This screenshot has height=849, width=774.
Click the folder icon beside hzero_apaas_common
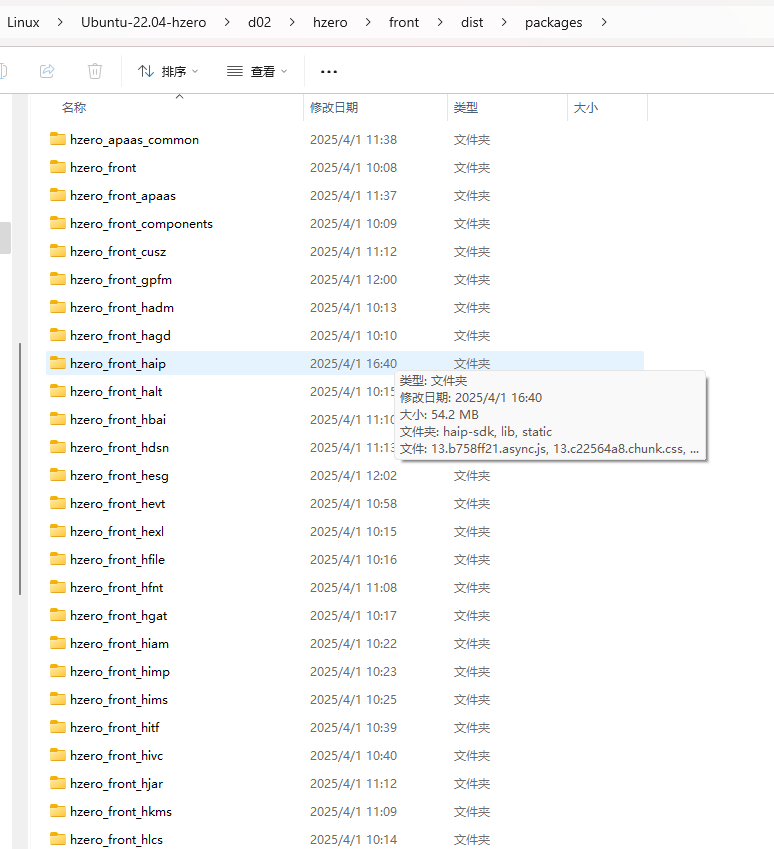click(x=58, y=139)
